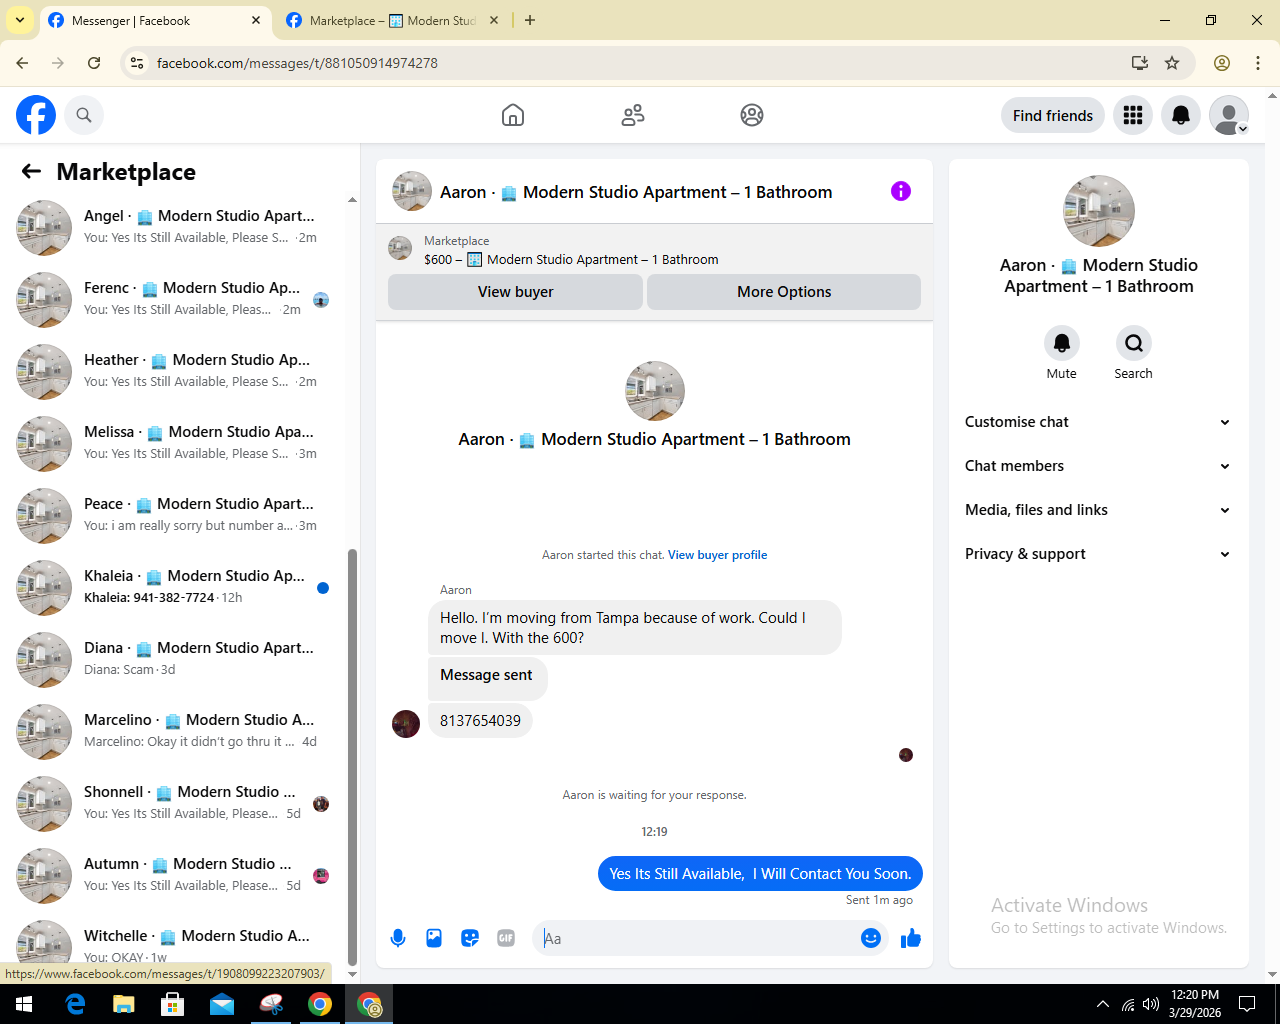Click the sent message 'Yes Its Still Available'
Viewport: 1280px width, 1024px height.
(x=760, y=874)
